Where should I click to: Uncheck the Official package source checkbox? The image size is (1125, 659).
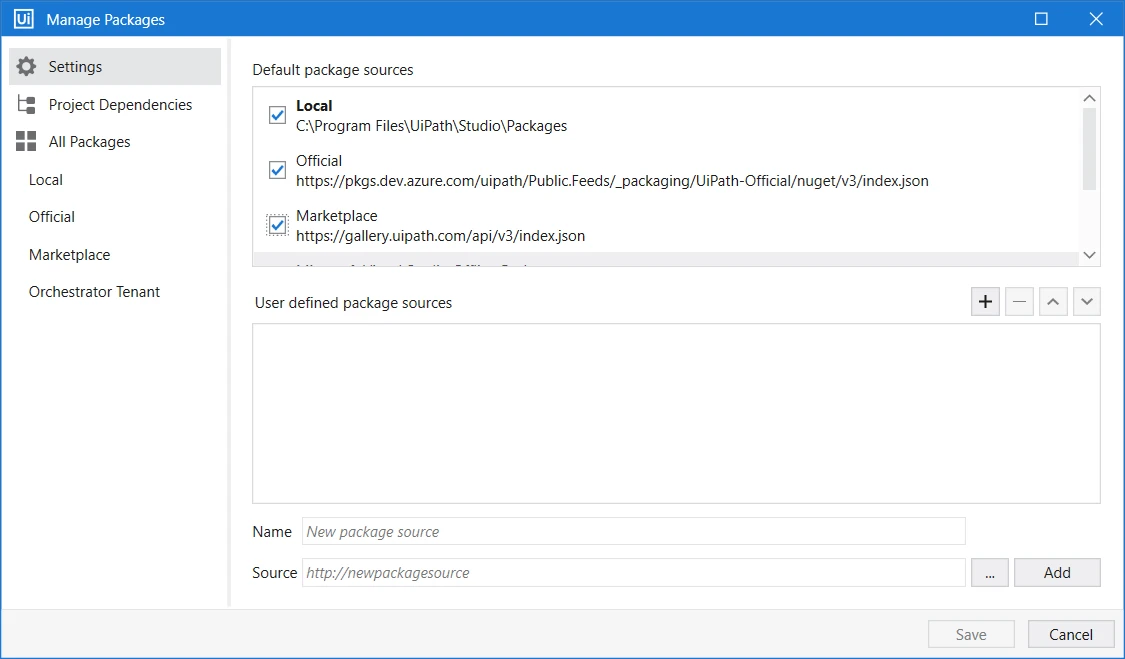(278, 170)
